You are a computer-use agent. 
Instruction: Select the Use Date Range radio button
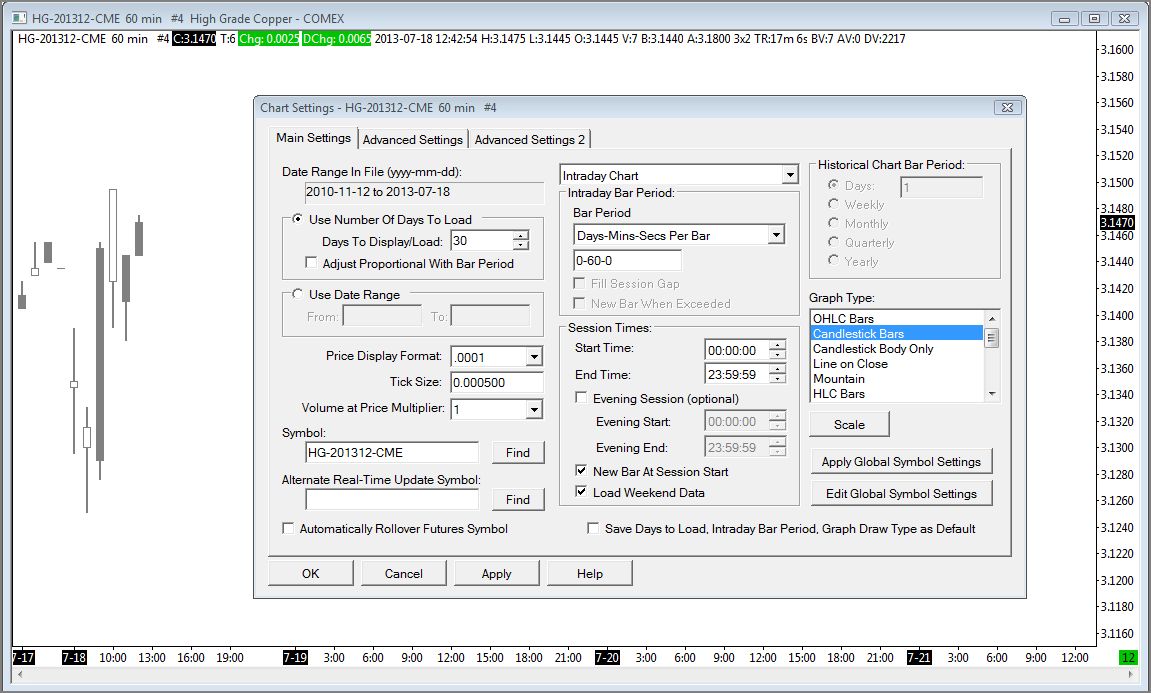pos(297,295)
